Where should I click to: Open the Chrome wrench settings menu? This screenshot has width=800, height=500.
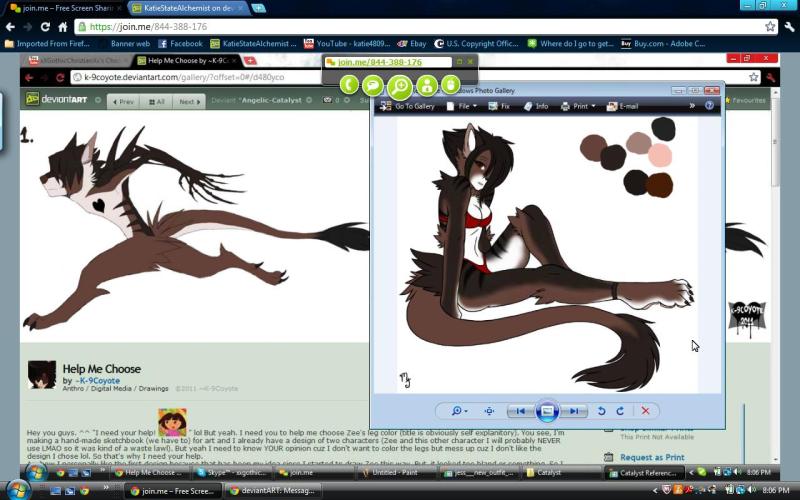click(789, 27)
